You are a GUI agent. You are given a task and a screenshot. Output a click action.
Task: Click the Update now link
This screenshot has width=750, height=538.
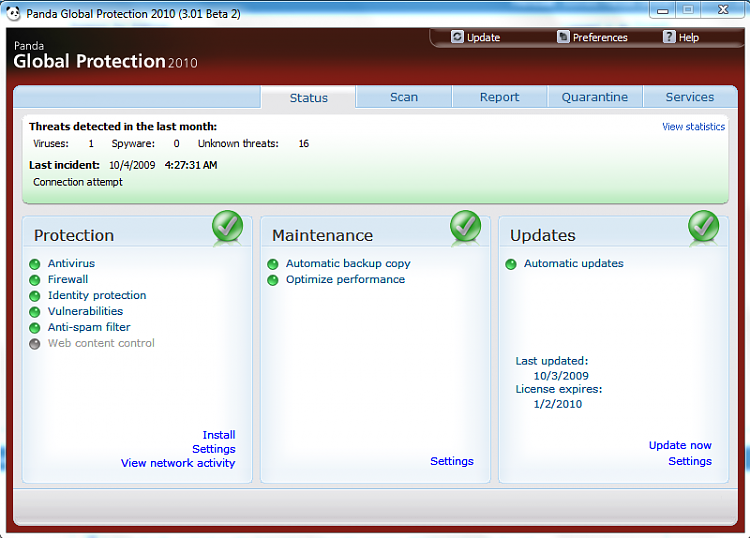(x=680, y=445)
